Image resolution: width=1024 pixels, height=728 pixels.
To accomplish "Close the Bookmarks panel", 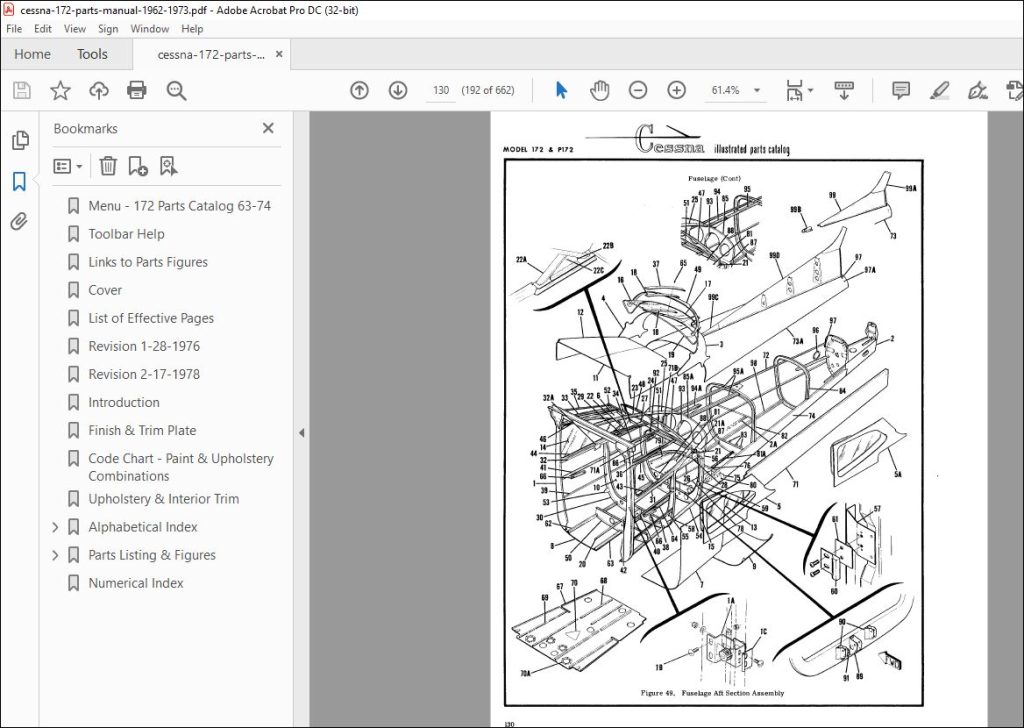I will [268, 128].
